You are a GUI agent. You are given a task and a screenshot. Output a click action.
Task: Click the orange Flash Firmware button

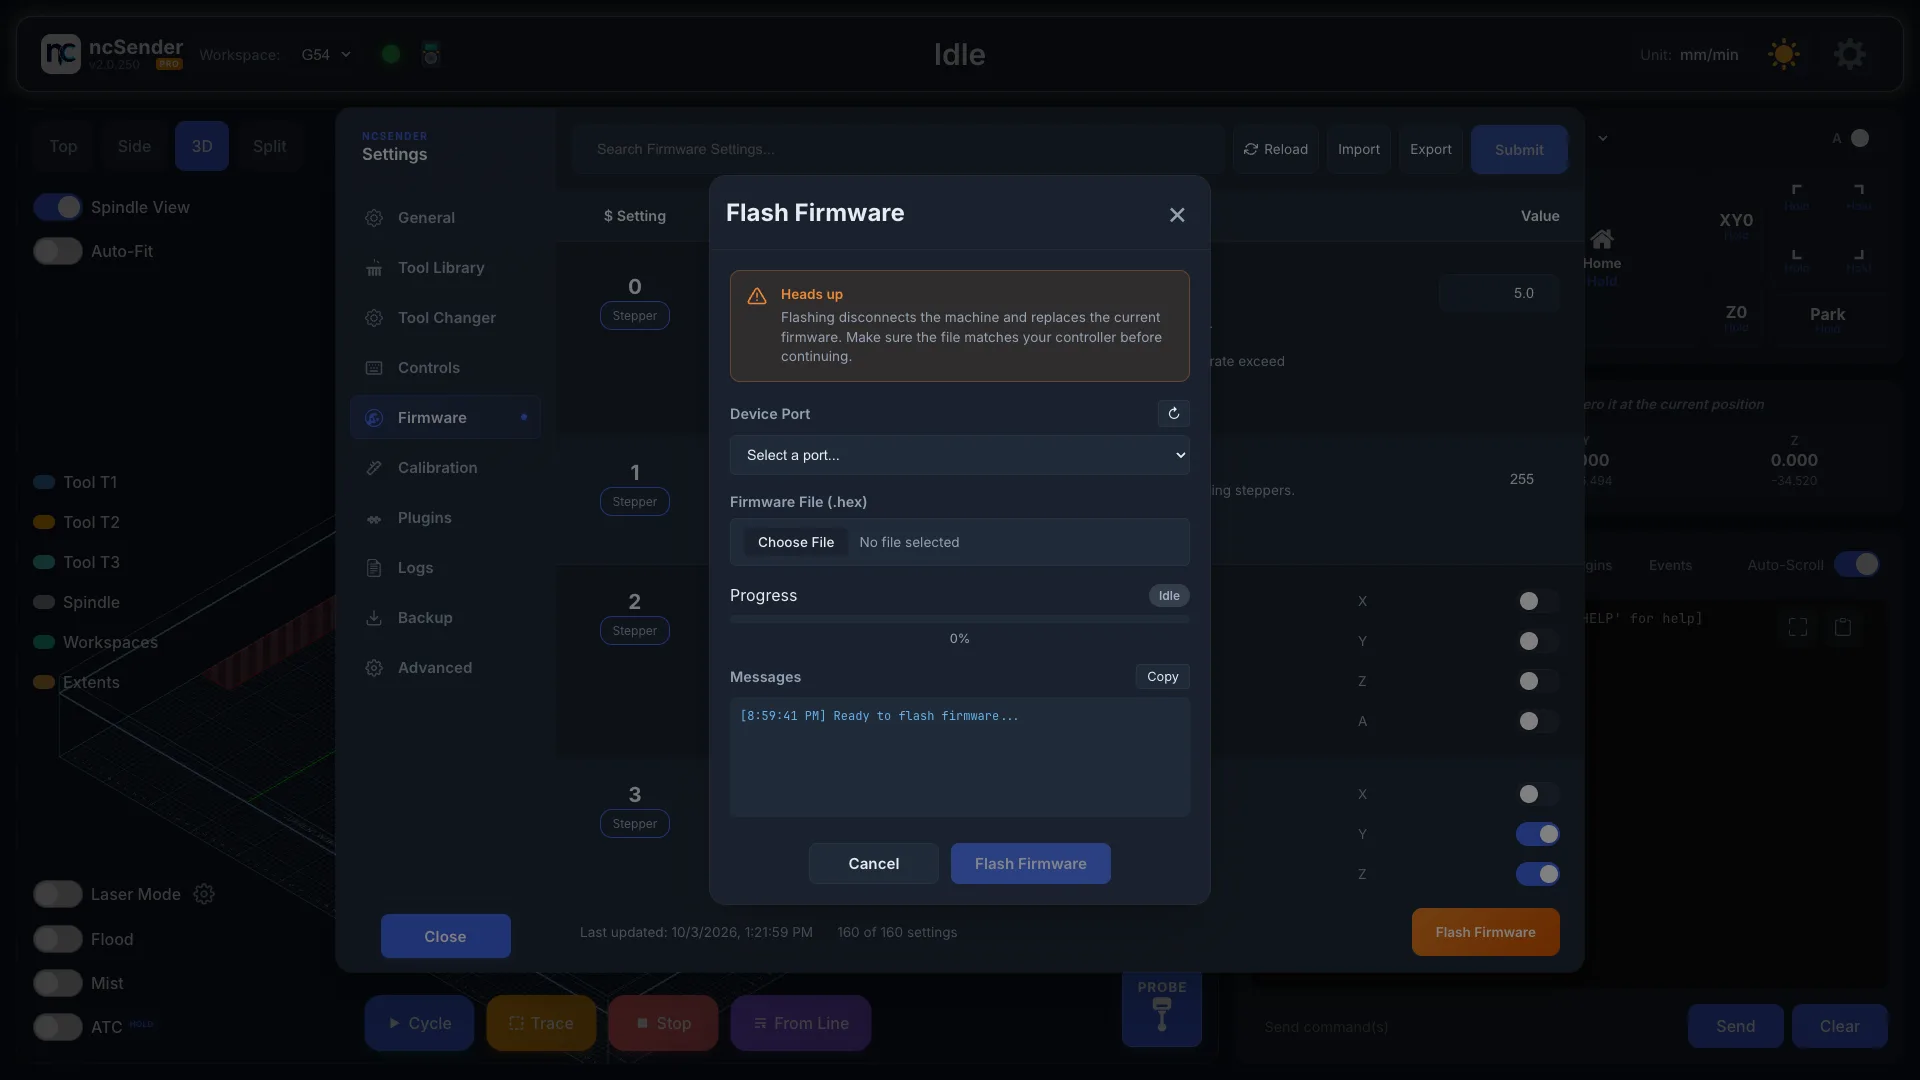pos(1485,932)
